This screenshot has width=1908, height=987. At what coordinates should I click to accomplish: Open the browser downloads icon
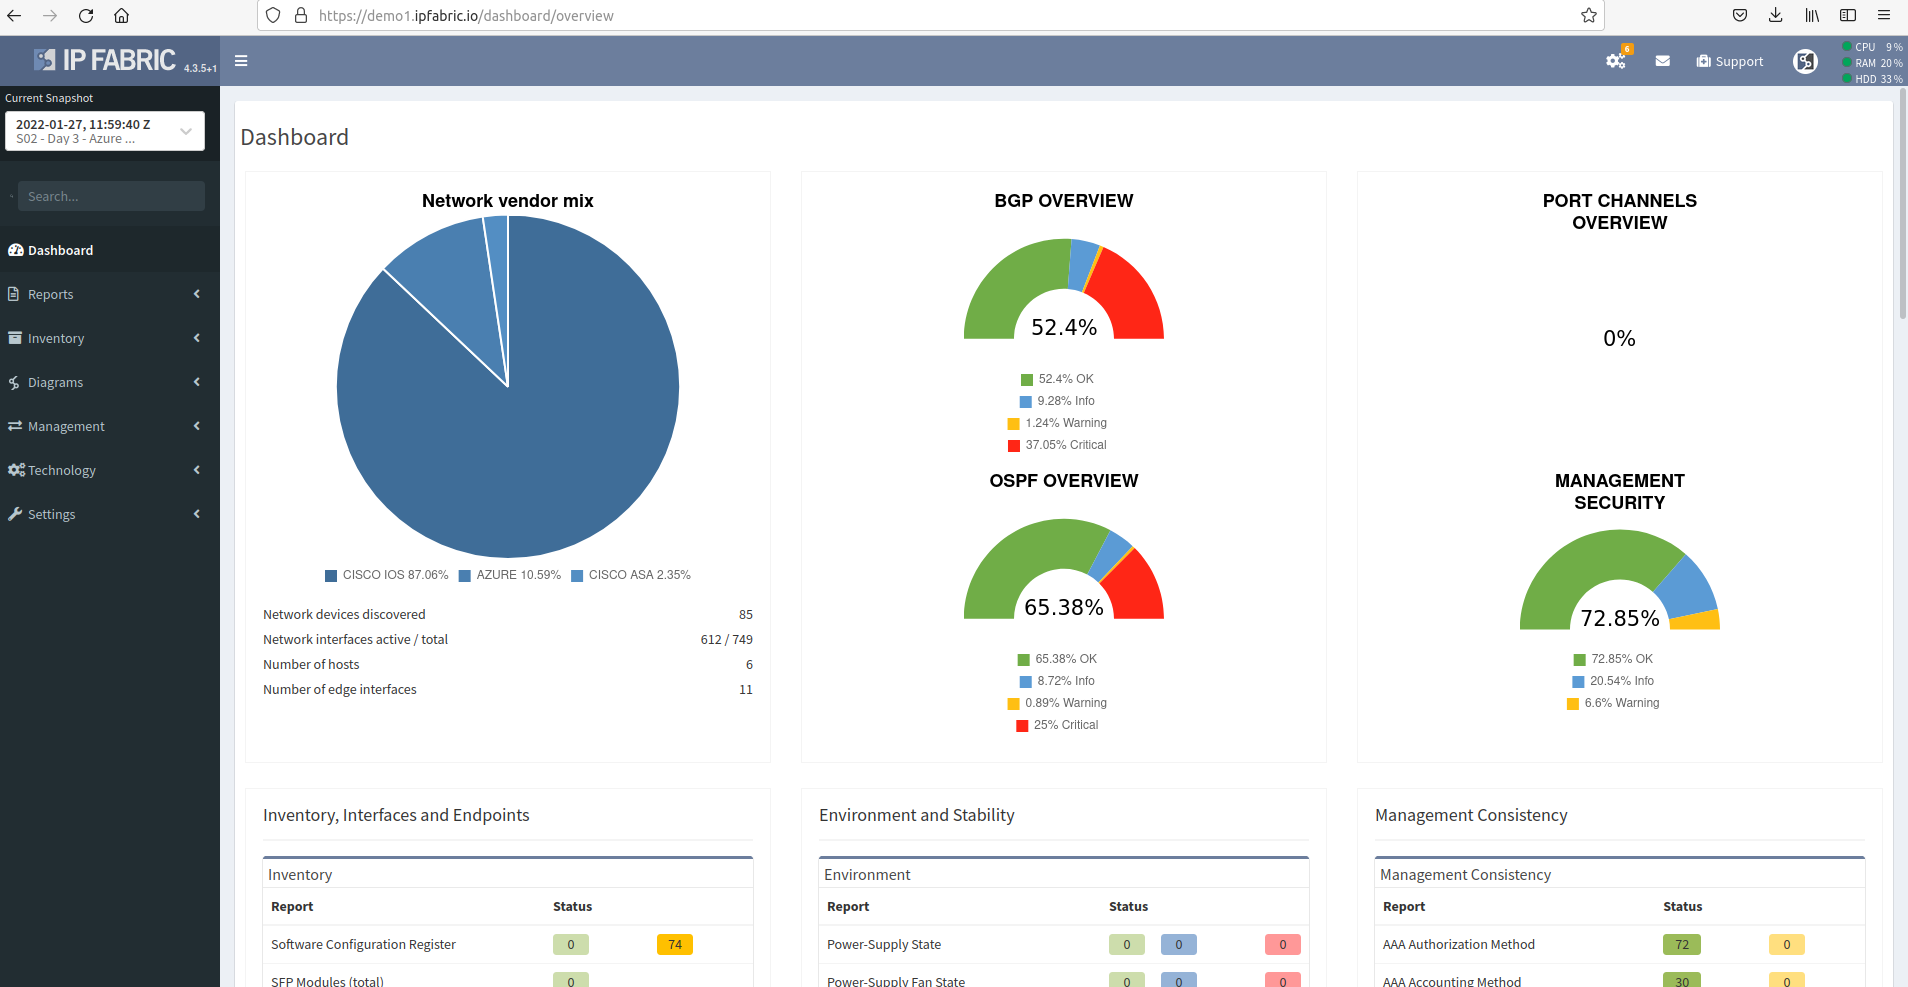tap(1775, 15)
